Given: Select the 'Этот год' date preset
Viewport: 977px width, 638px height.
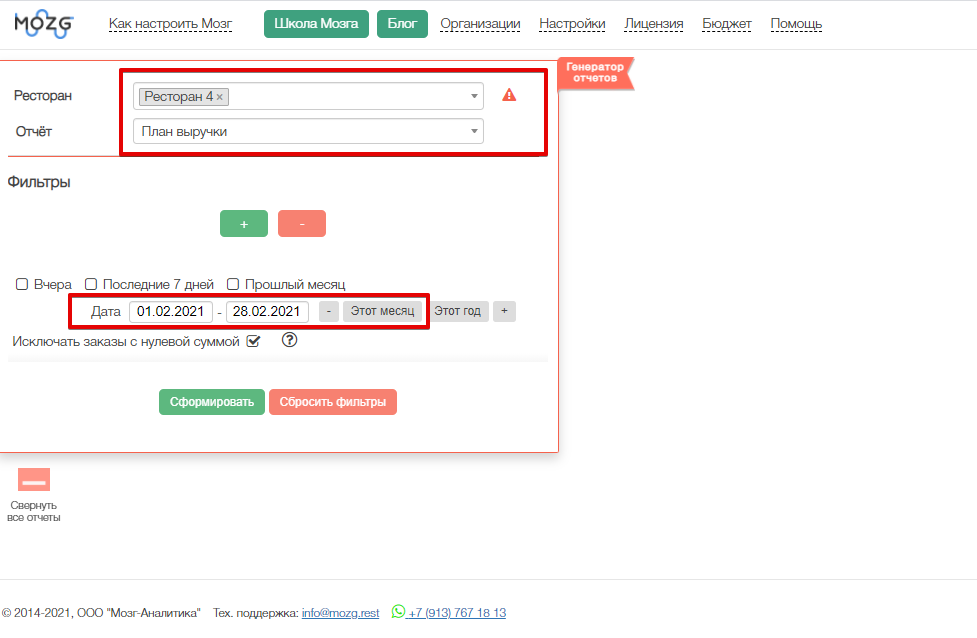Looking at the screenshot, I should click(457, 311).
